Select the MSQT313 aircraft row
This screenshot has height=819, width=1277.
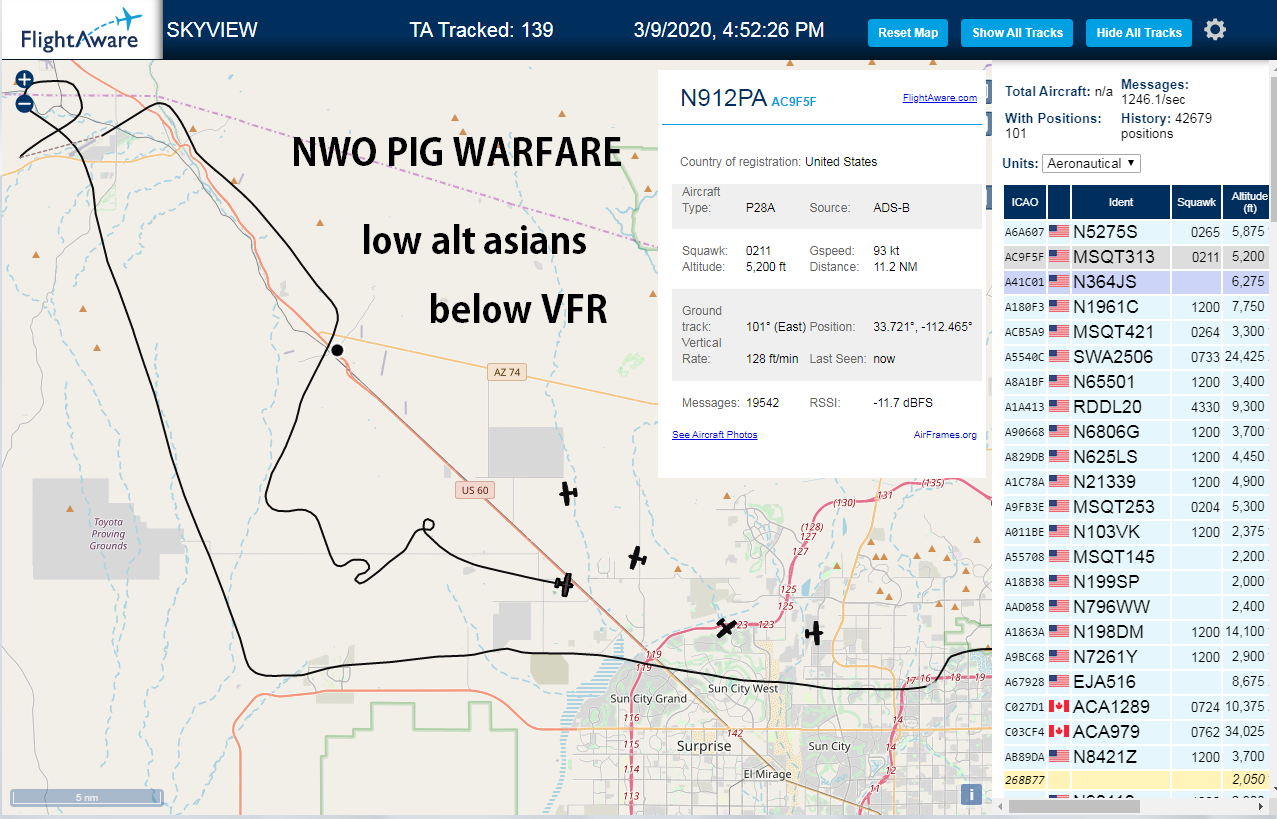[1137, 256]
